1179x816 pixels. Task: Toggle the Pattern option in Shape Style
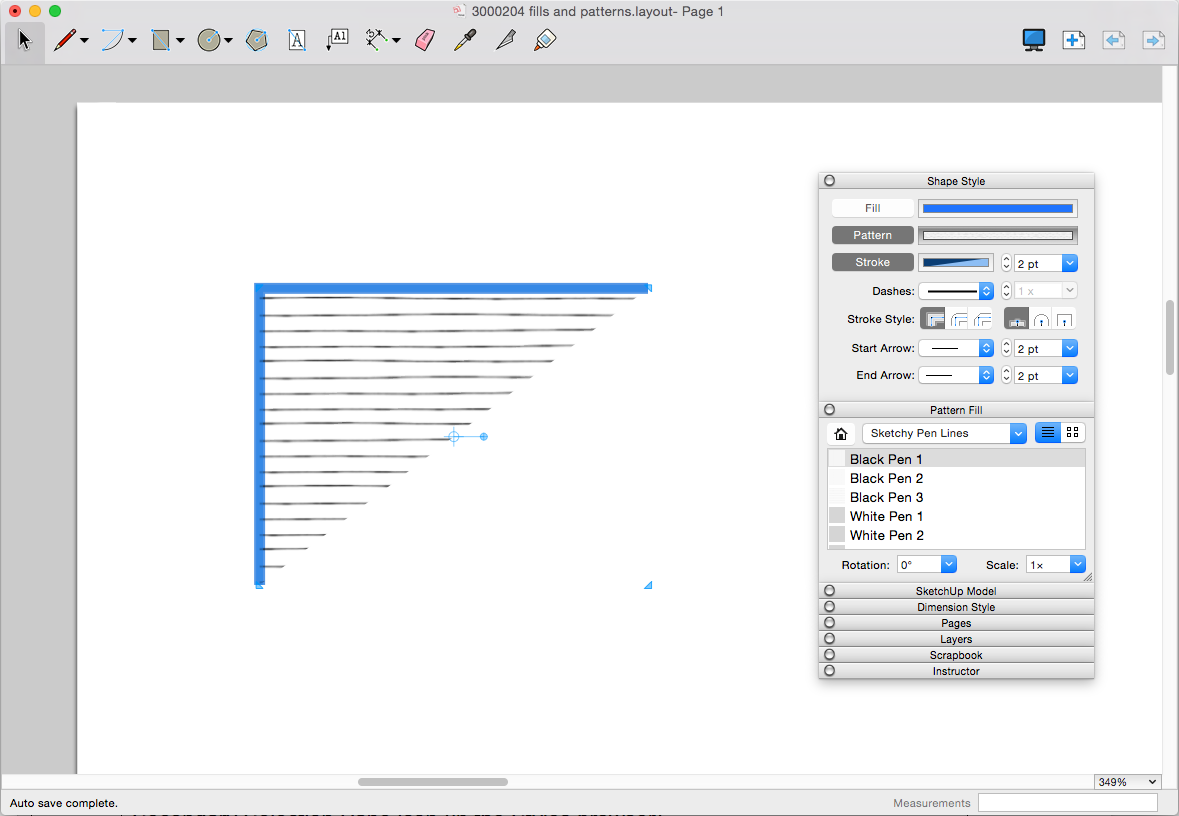(872, 234)
